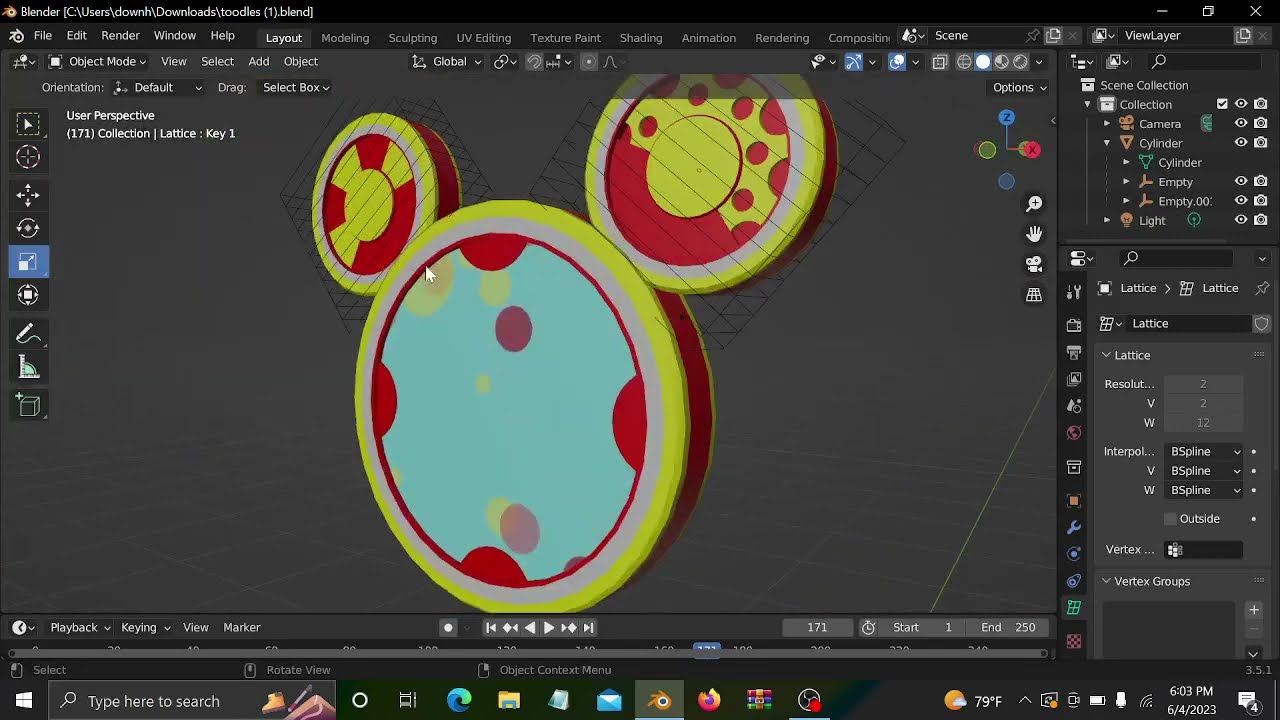The image size is (1280, 720).
Task: Open Firefox from the taskbar
Action: point(709,700)
